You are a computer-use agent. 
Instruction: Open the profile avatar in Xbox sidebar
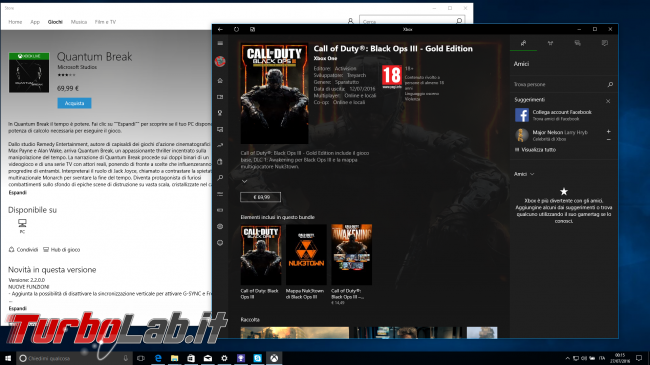[220, 61]
